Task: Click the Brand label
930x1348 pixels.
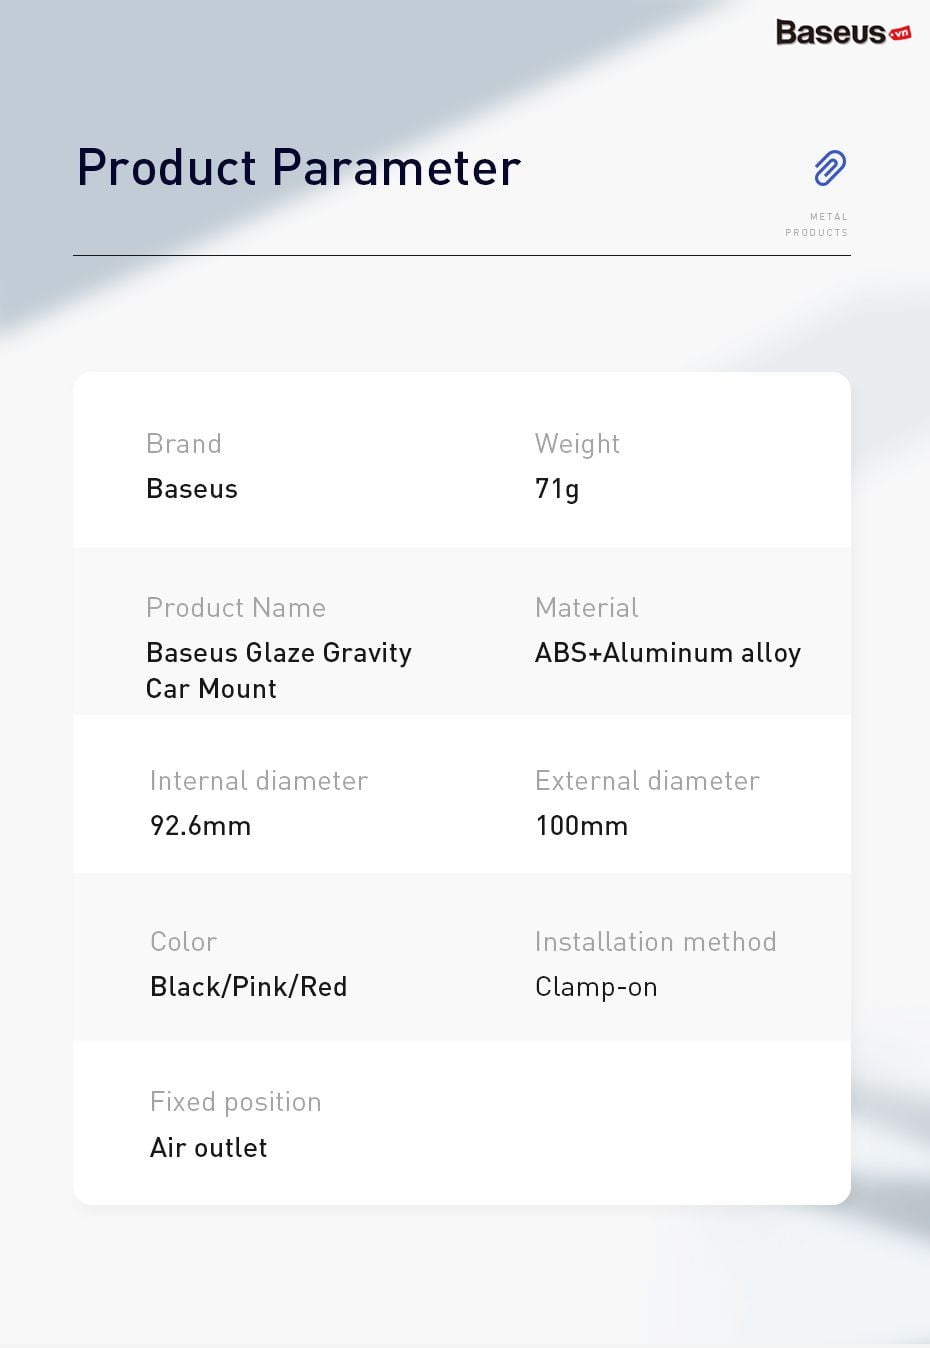Action: pos(184,444)
